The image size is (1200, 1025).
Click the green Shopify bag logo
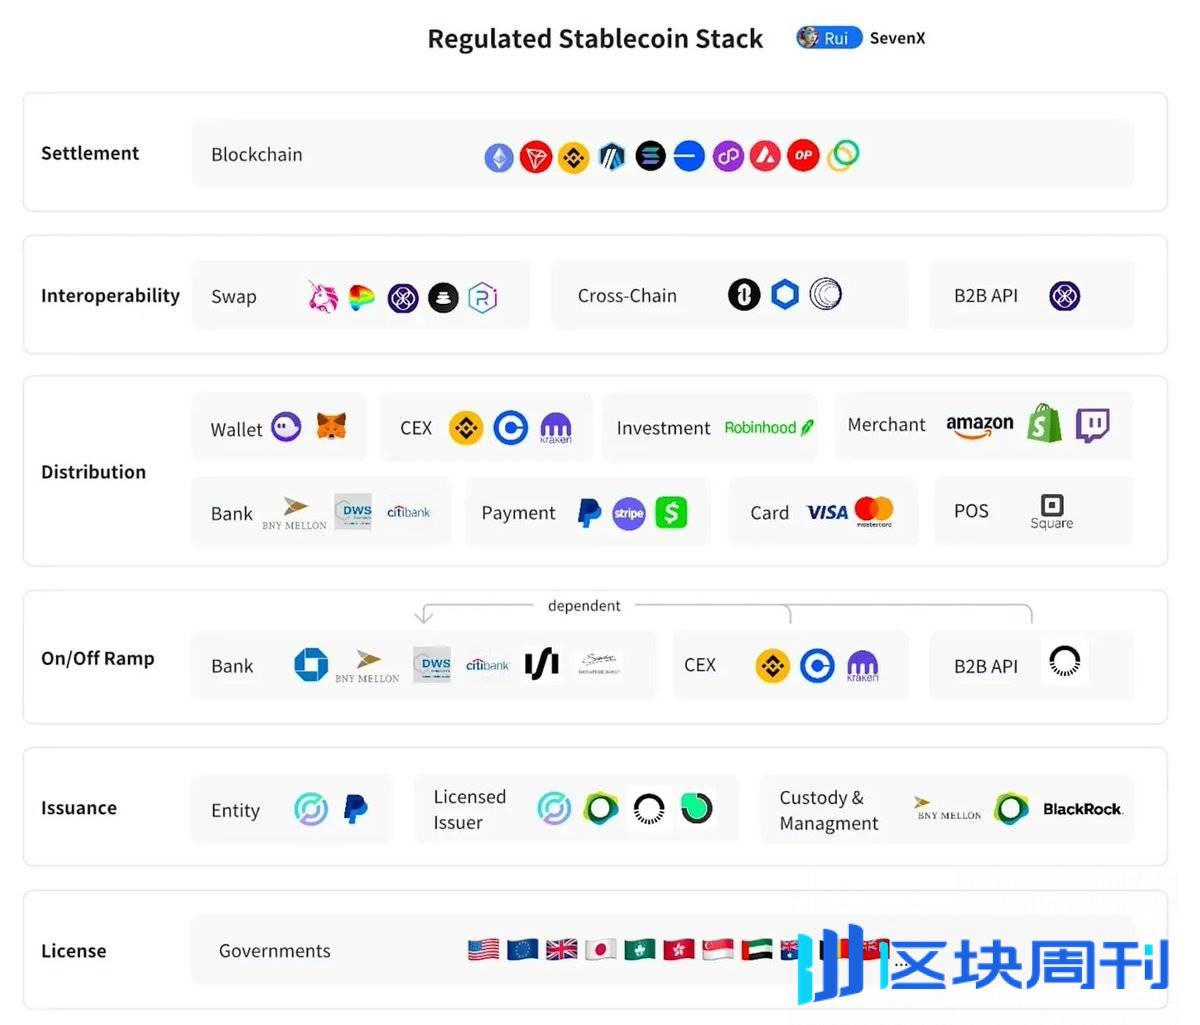[1045, 424]
